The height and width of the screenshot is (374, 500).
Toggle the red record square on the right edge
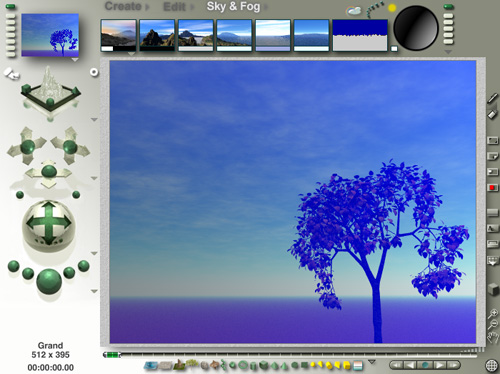click(x=492, y=187)
